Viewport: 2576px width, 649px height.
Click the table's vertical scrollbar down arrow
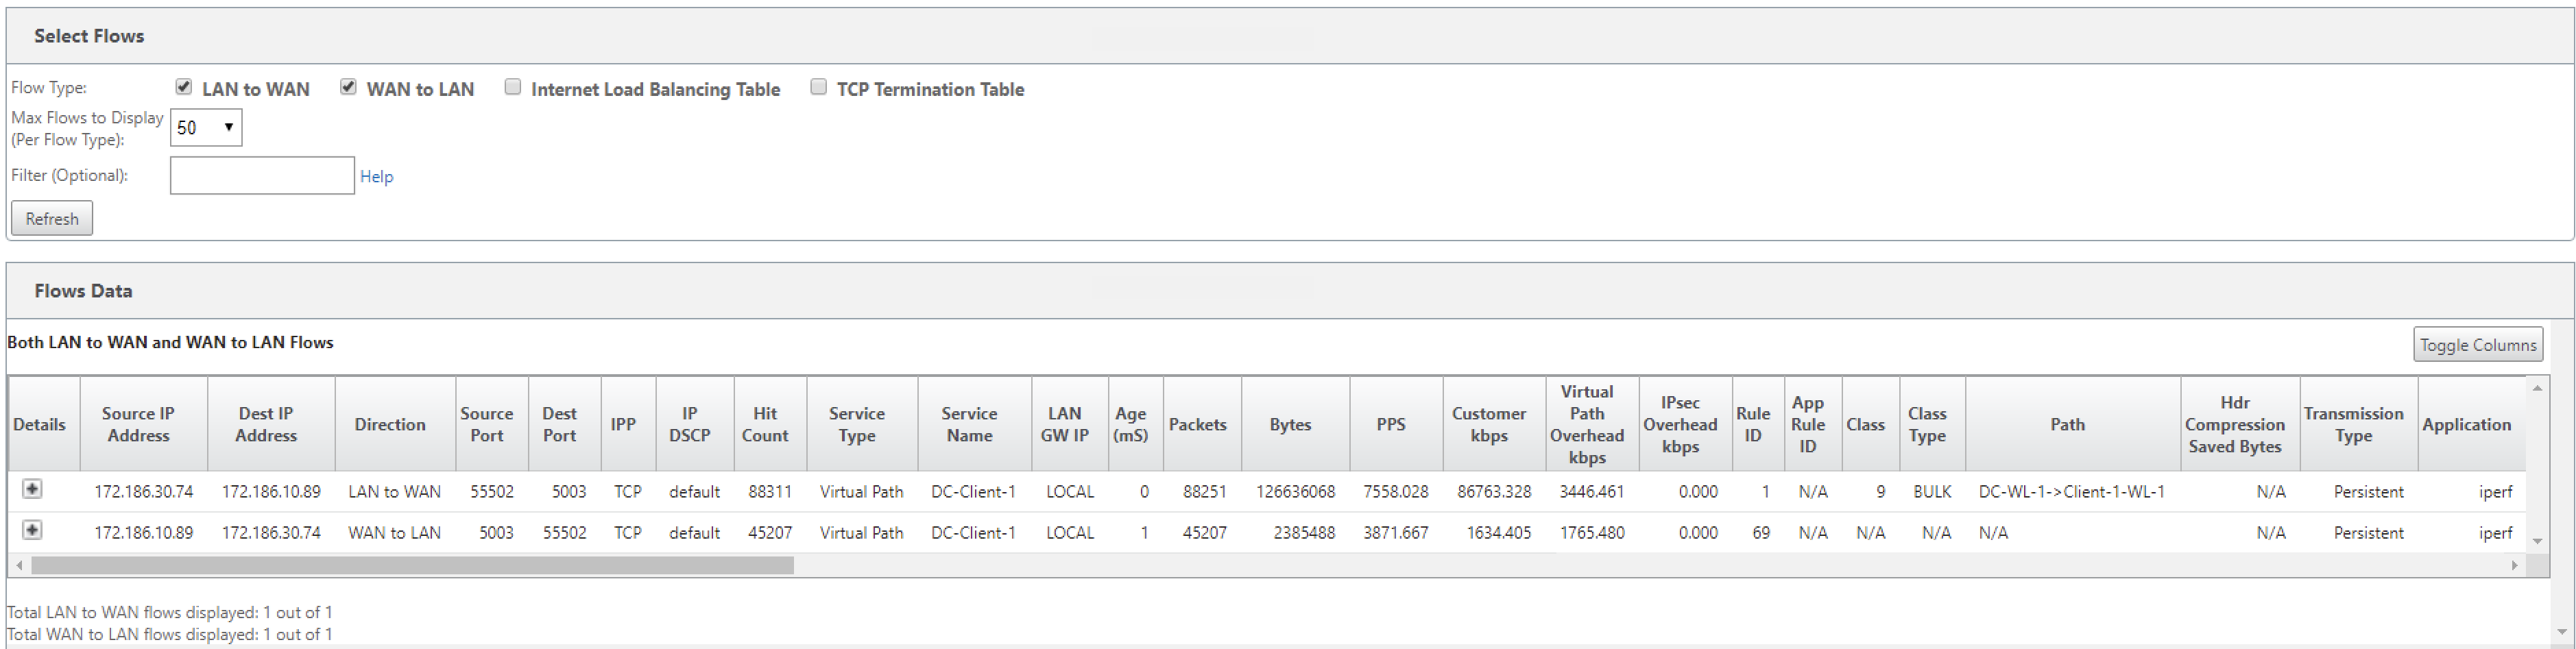(2537, 542)
